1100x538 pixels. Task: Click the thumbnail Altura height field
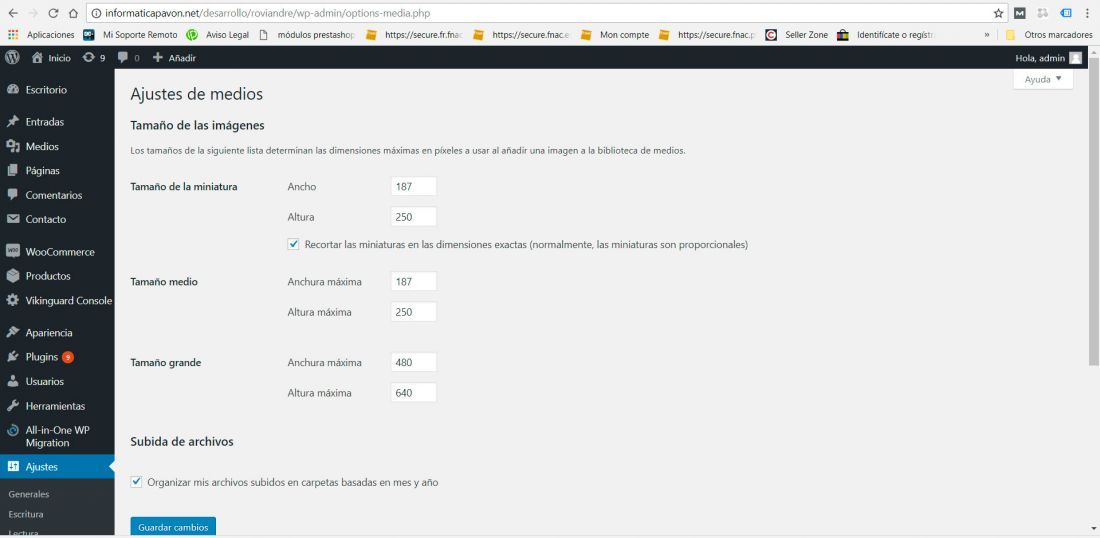[x=413, y=217]
